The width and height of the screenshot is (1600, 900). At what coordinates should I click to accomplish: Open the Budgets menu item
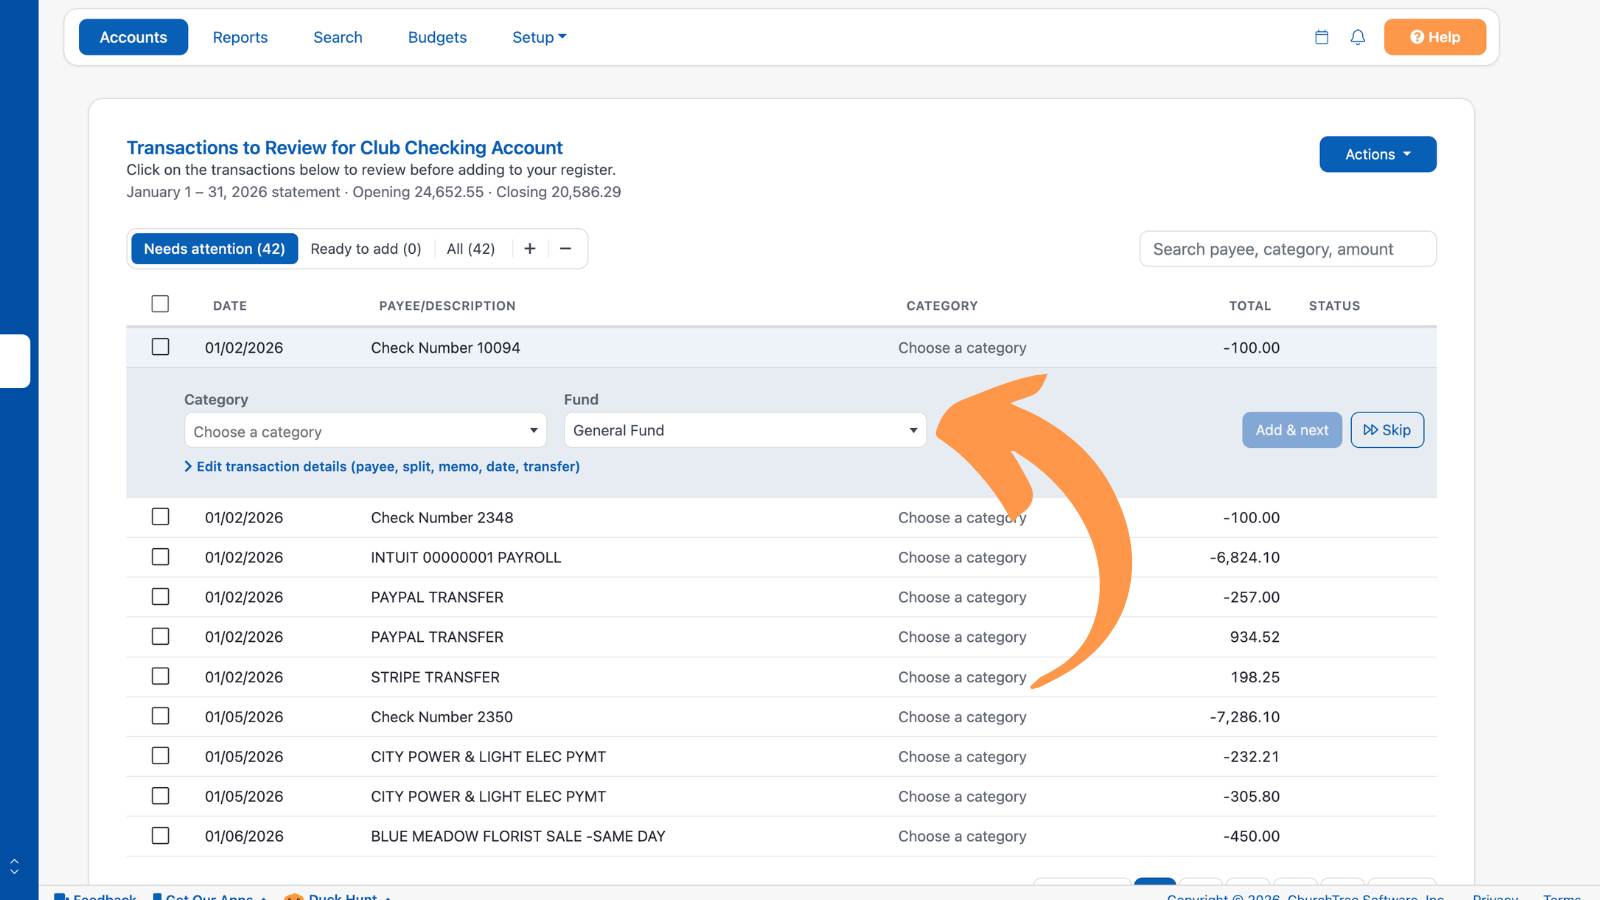[437, 37]
